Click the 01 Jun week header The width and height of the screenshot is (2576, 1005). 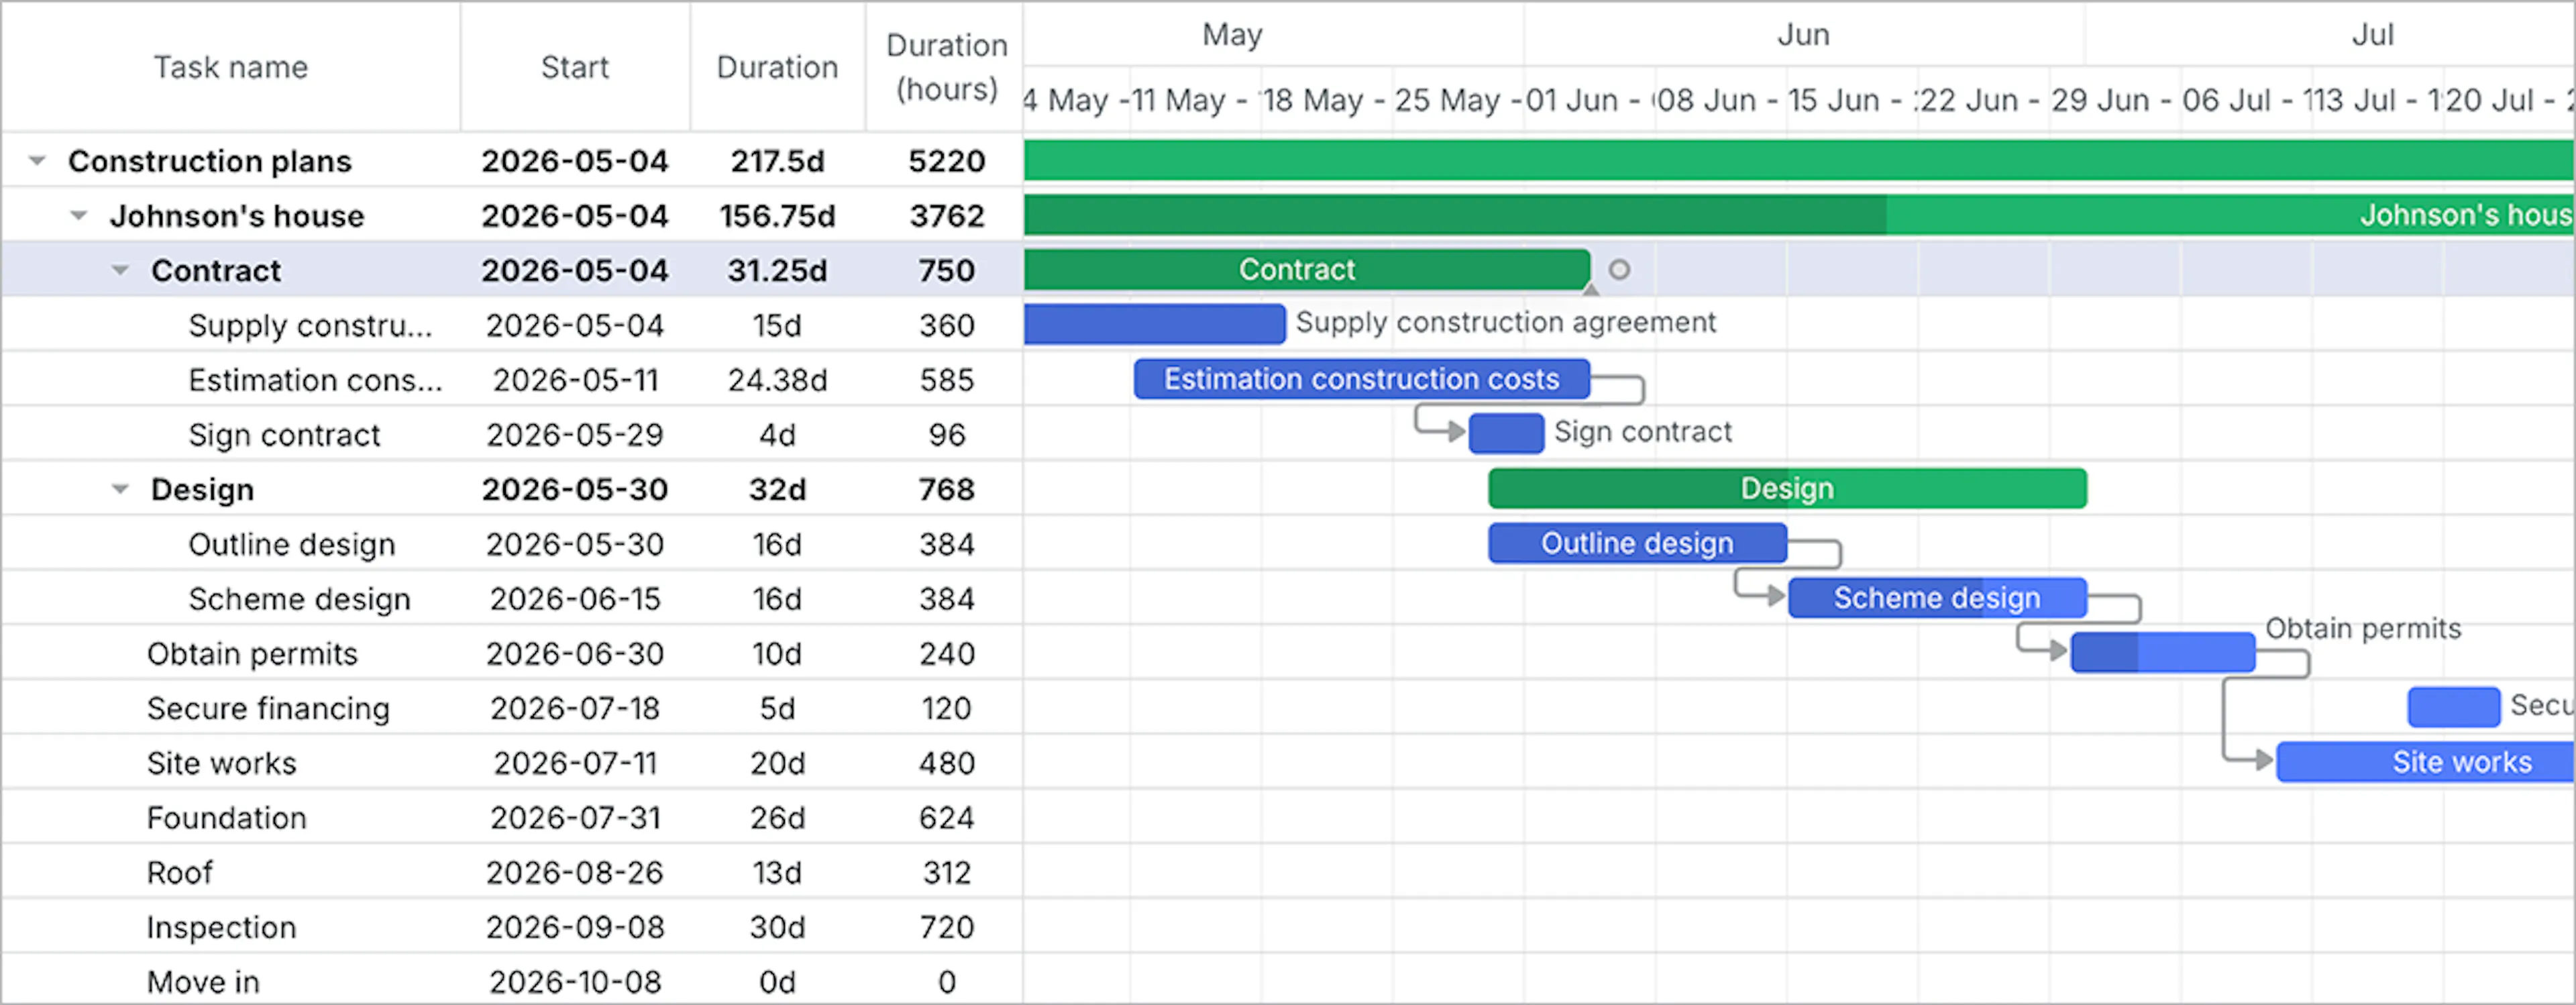click(1589, 99)
